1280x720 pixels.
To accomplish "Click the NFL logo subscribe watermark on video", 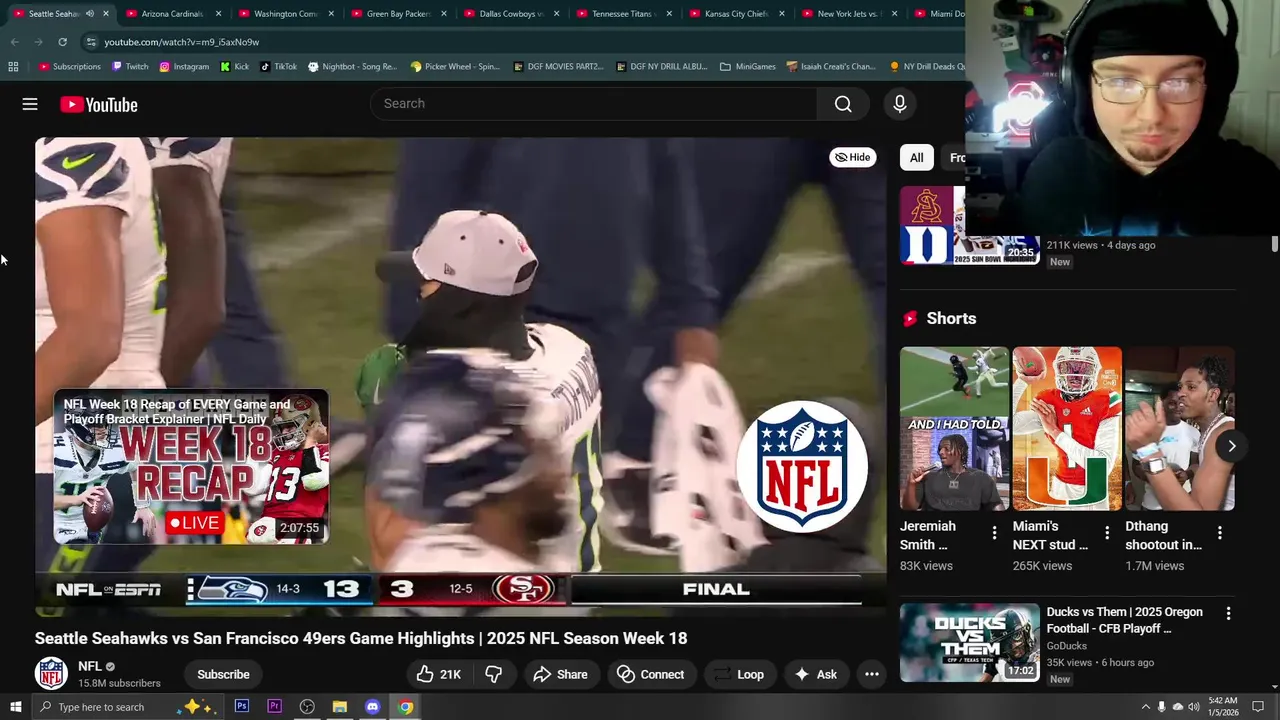I will (x=802, y=467).
